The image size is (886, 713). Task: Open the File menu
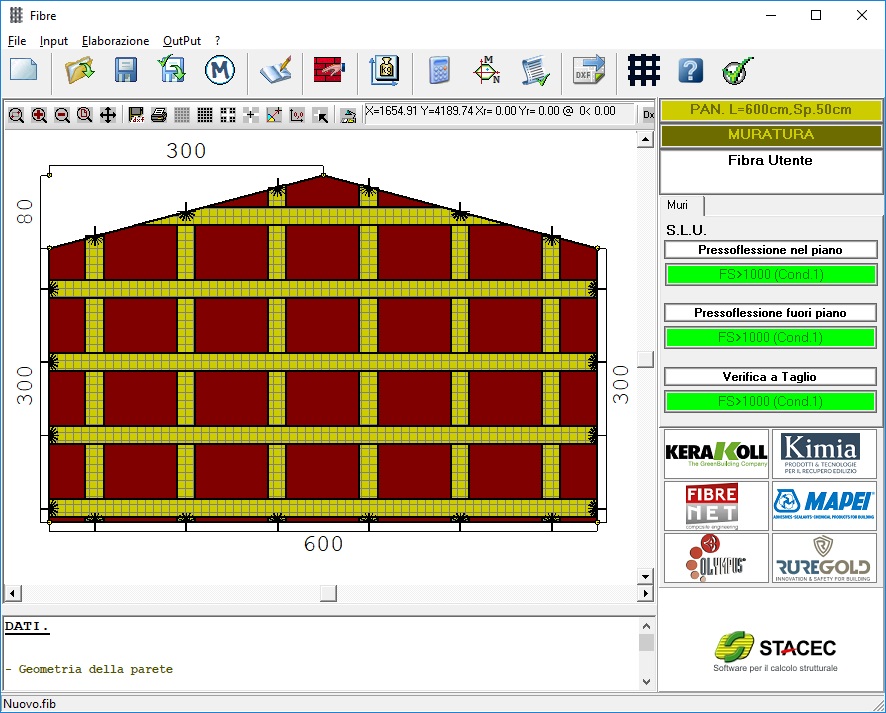tap(17, 41)
